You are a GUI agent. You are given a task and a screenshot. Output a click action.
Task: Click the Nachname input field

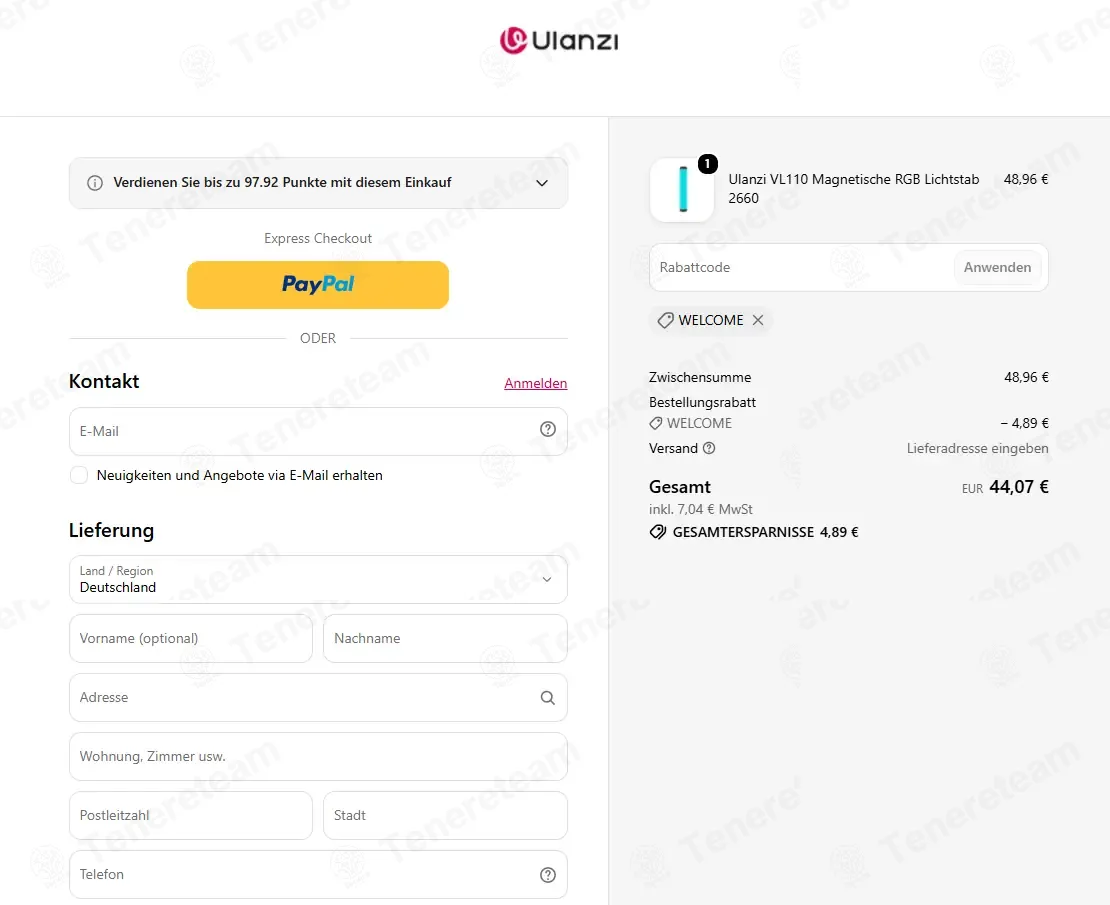pyautogui.click(x=445, y=639)
